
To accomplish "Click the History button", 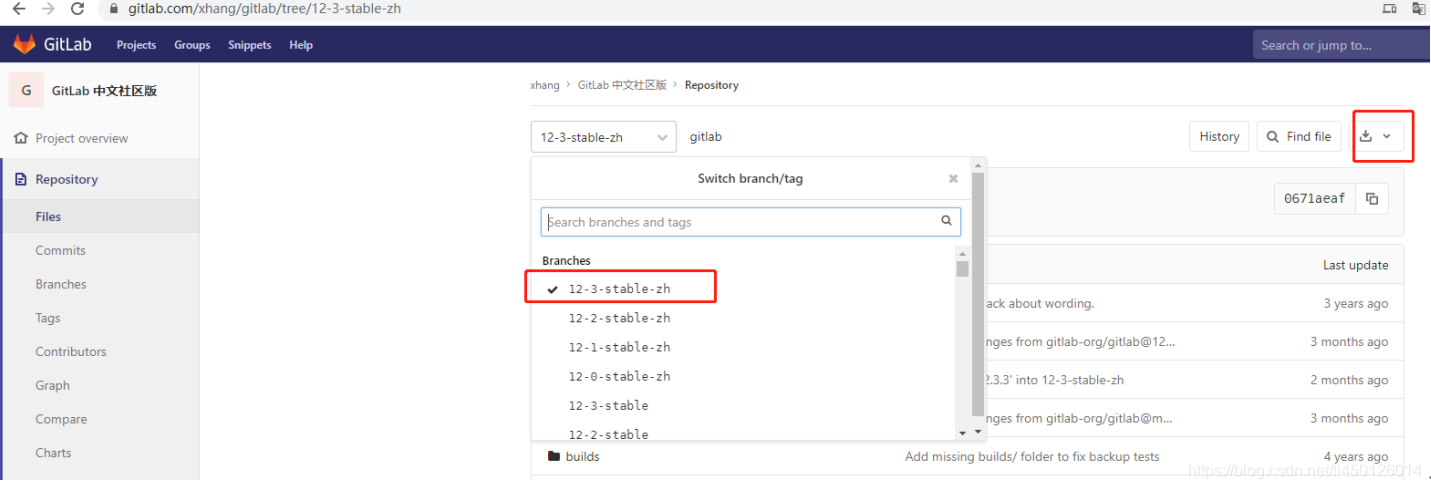I will tap(1219, 137).
